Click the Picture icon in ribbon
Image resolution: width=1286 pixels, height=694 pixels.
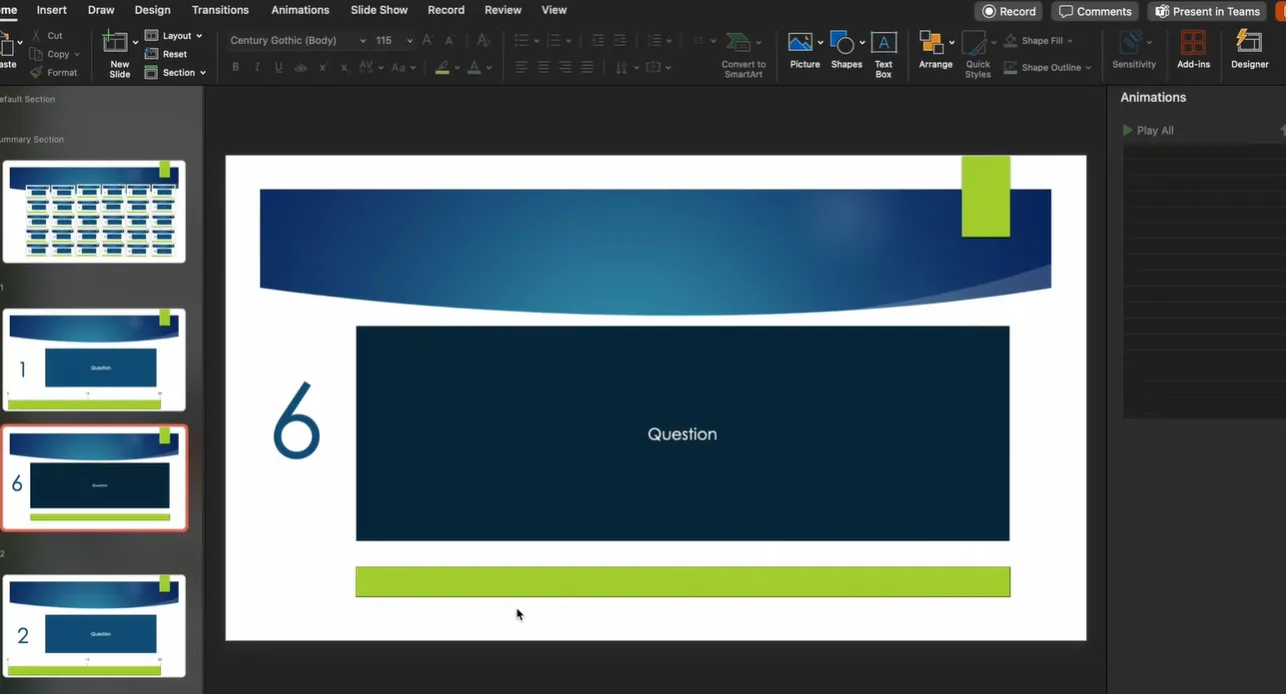pyautogui.click(x=800, y=45)
